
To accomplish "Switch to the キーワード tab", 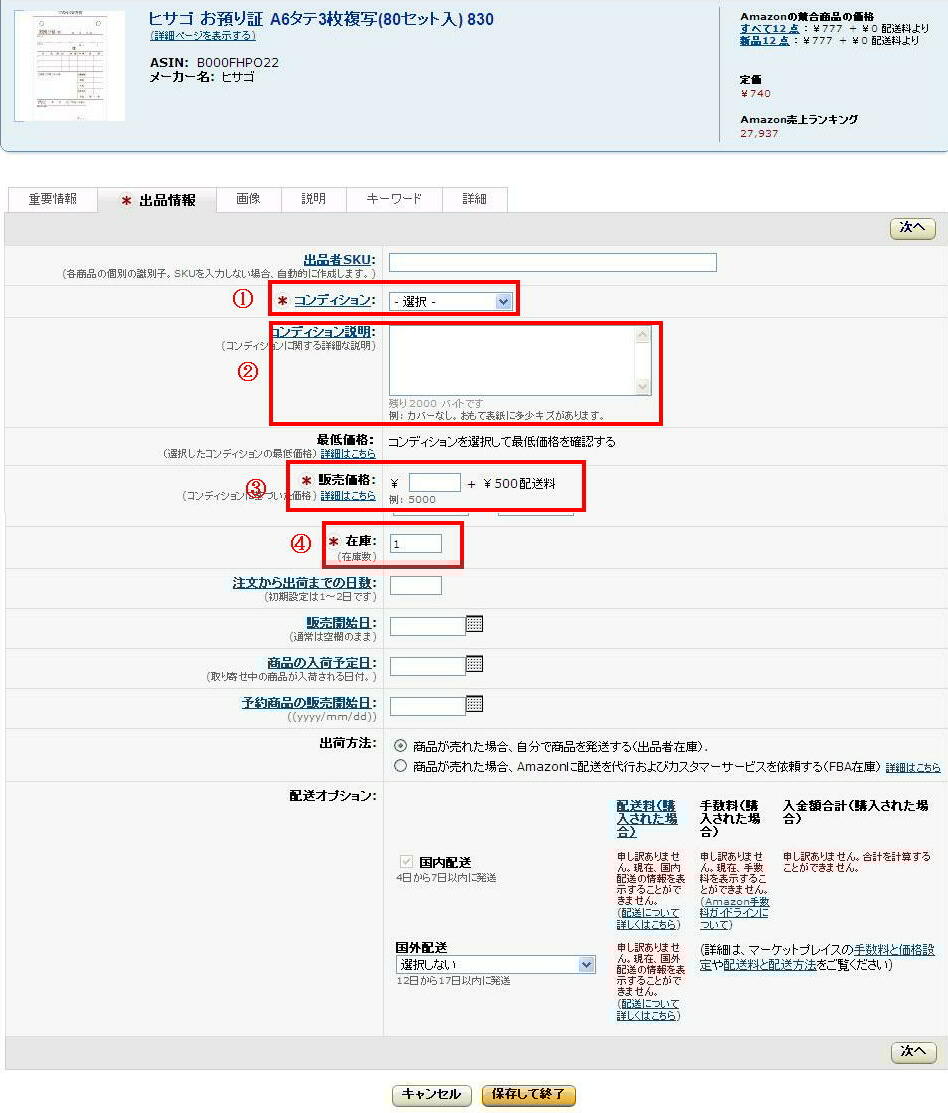I will click(394, 199).
